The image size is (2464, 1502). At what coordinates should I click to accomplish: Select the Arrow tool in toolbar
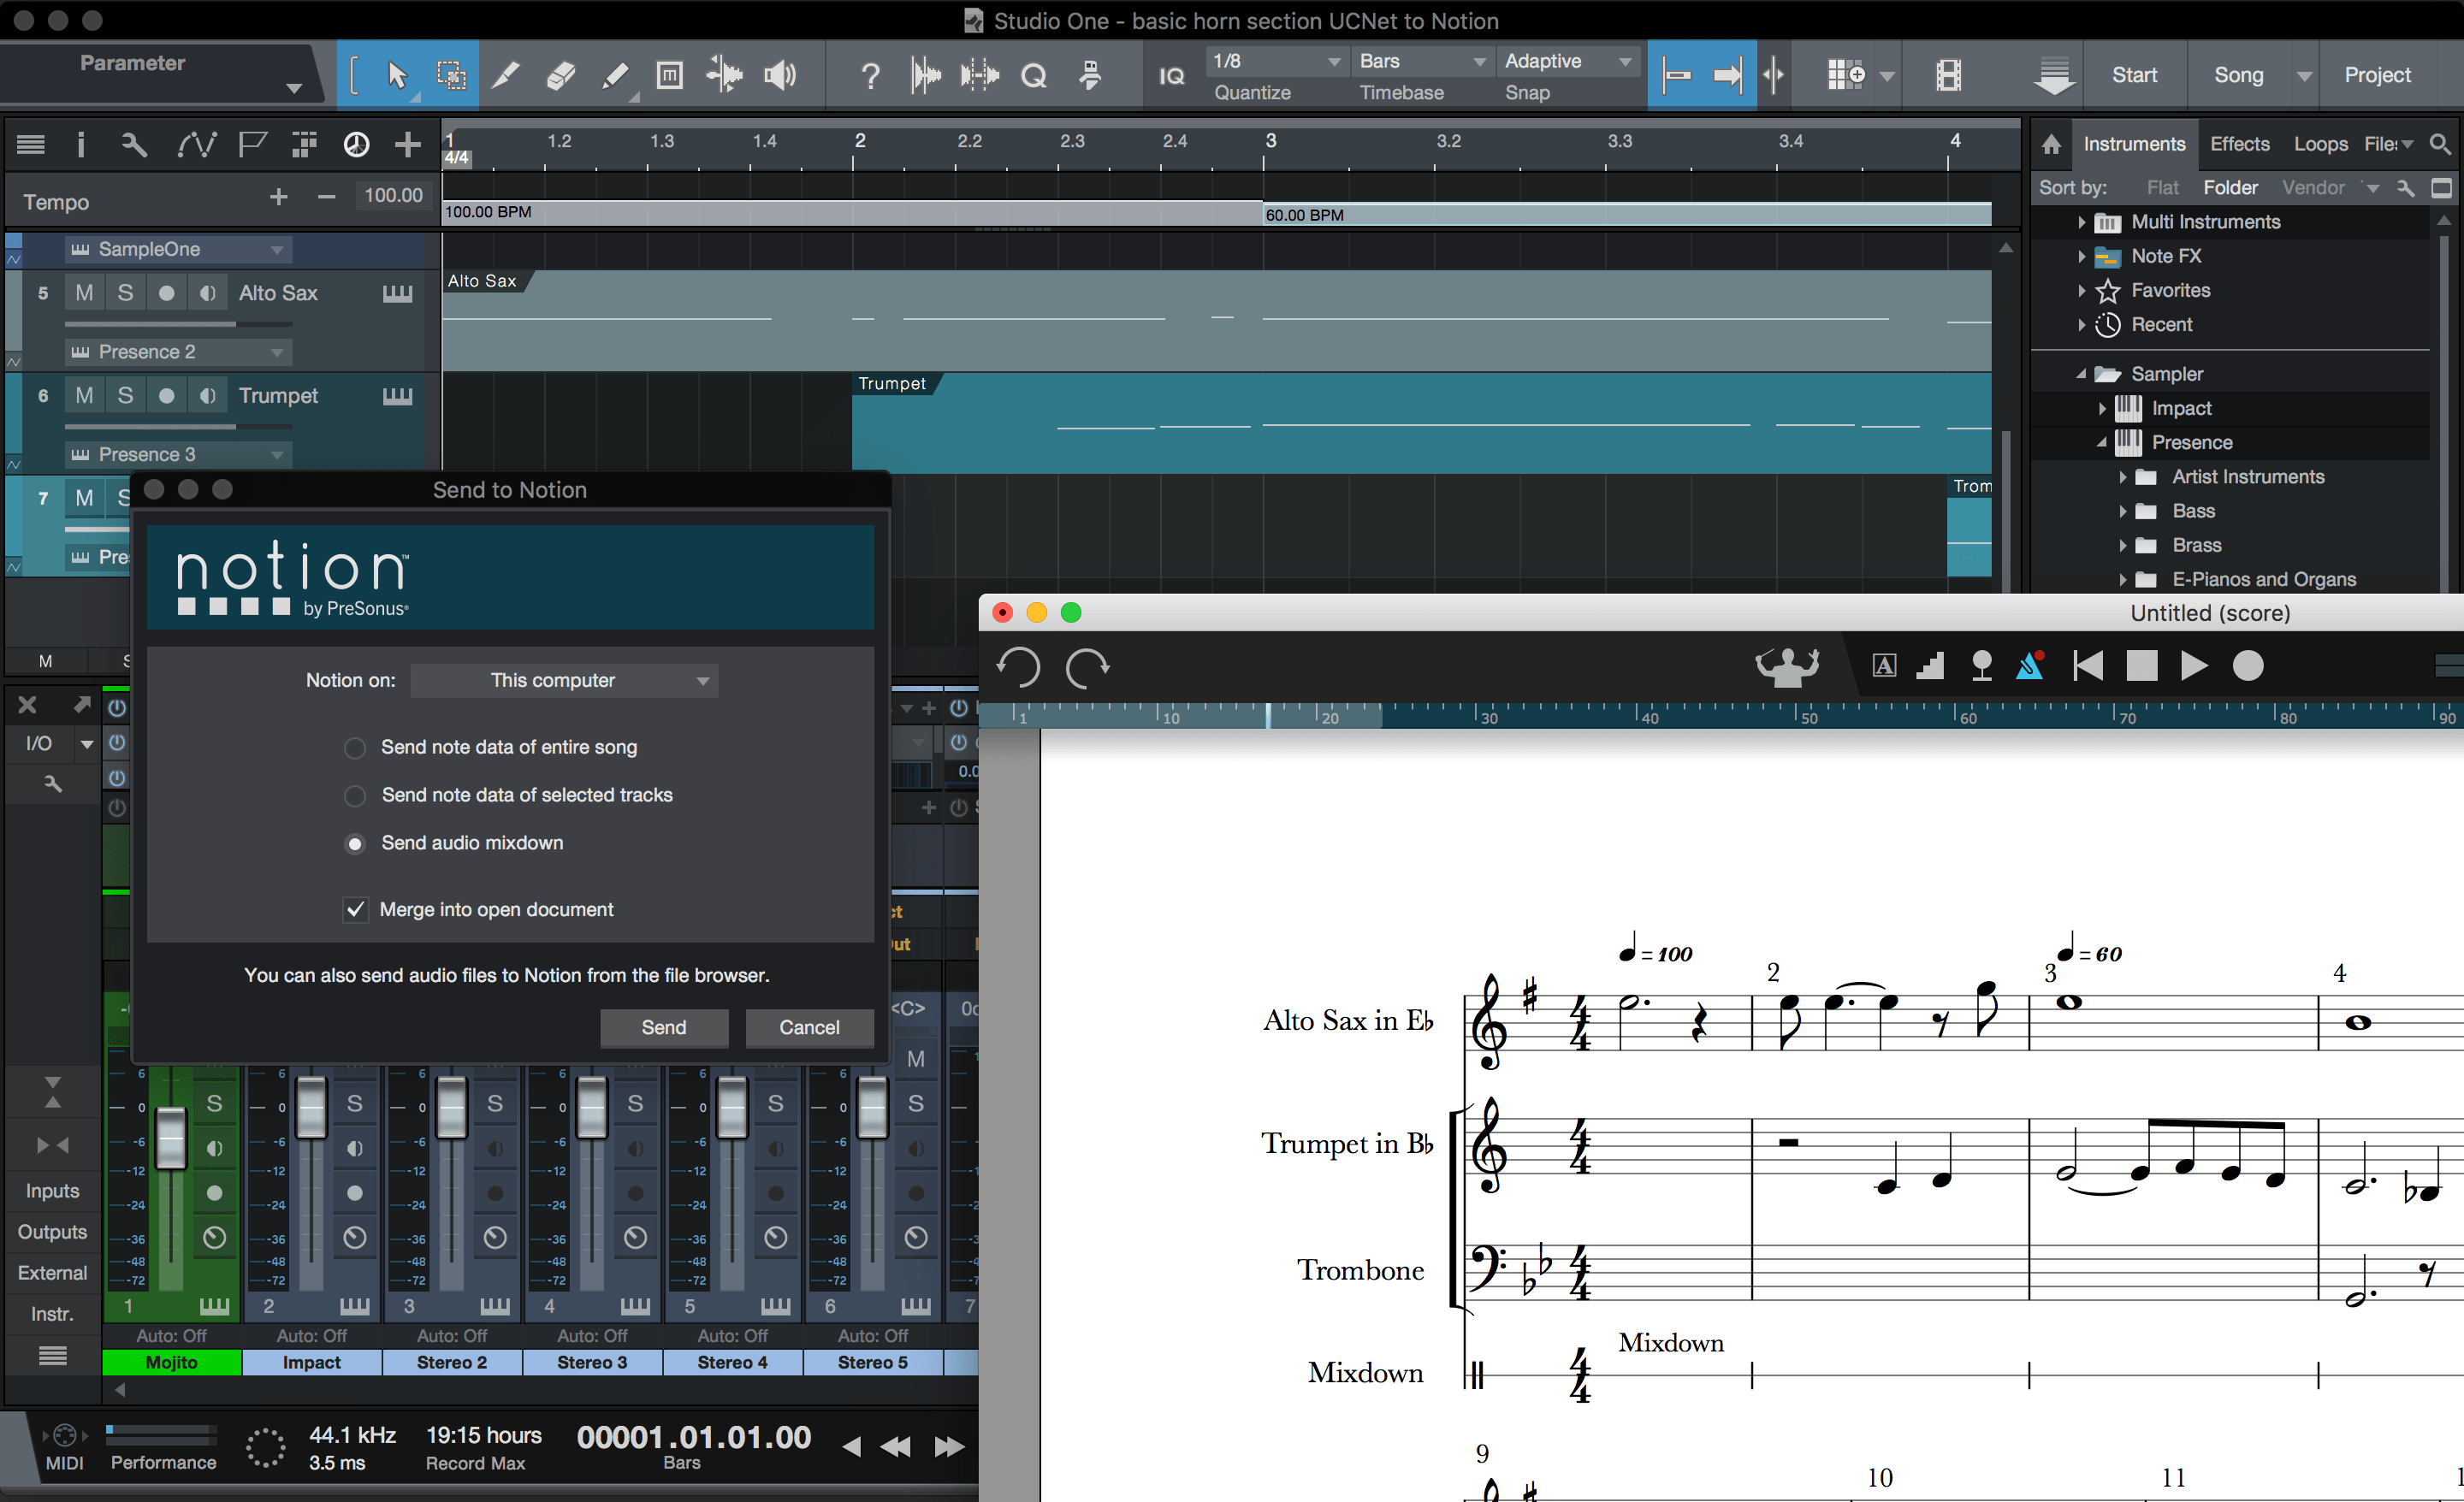[397, 75]
